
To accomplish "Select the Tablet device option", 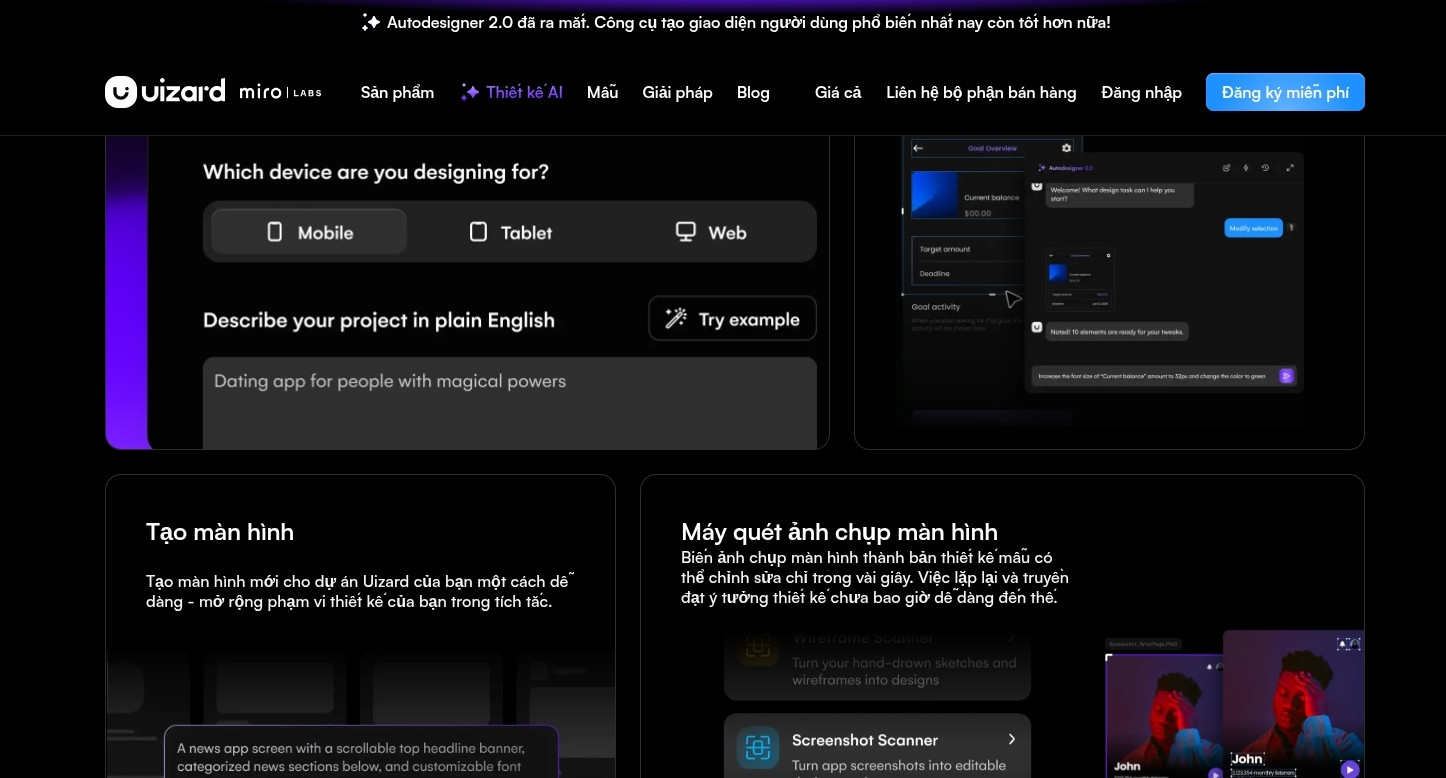I will [x=510, y=232].
